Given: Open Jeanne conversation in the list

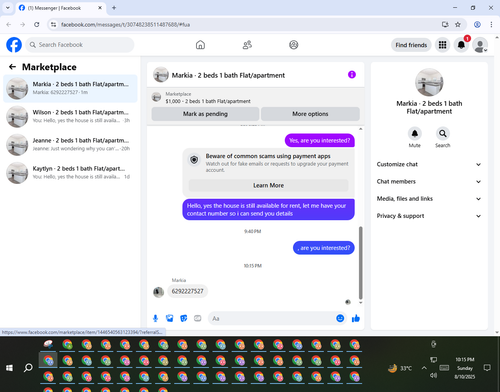Looking at the screenshot, I should 70,145.
